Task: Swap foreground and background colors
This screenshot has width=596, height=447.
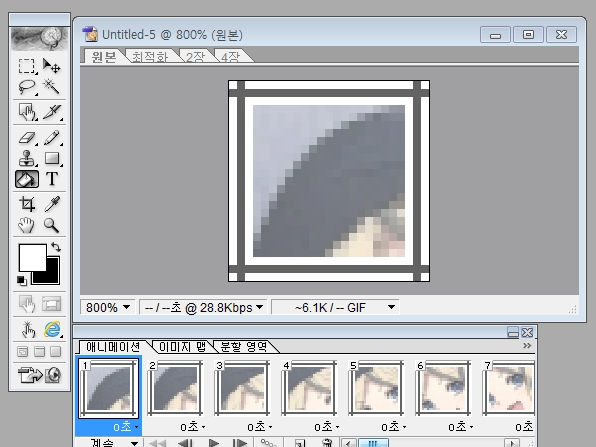Action: [x=56, y=247]
